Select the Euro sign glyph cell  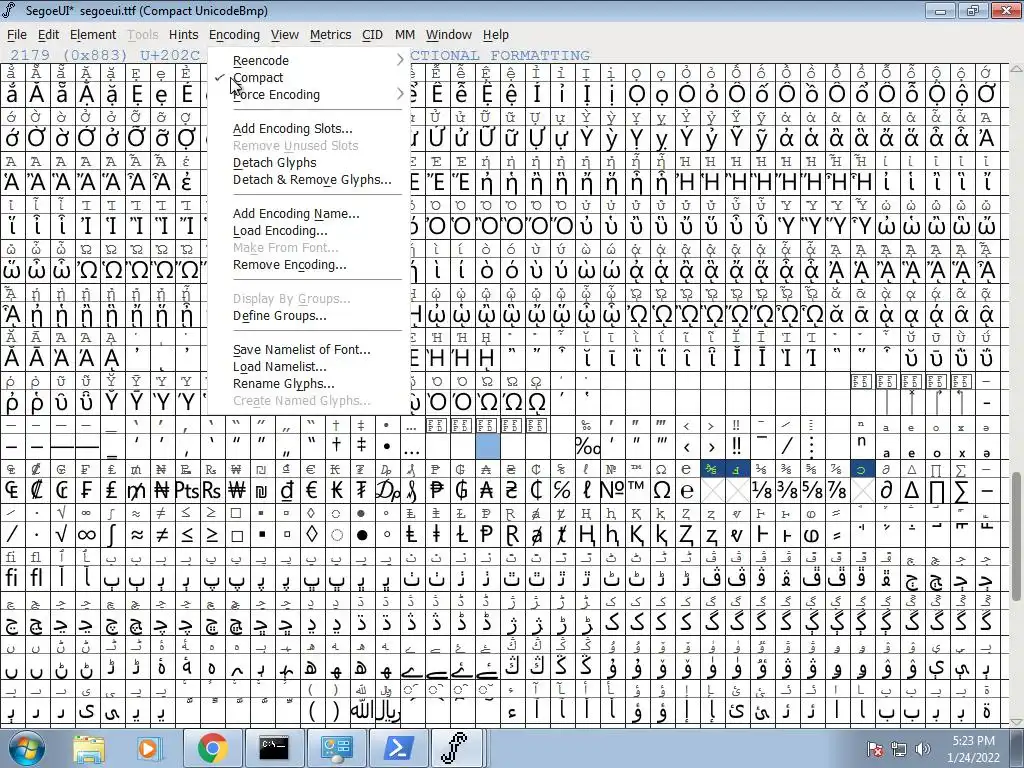coord(312,490)
